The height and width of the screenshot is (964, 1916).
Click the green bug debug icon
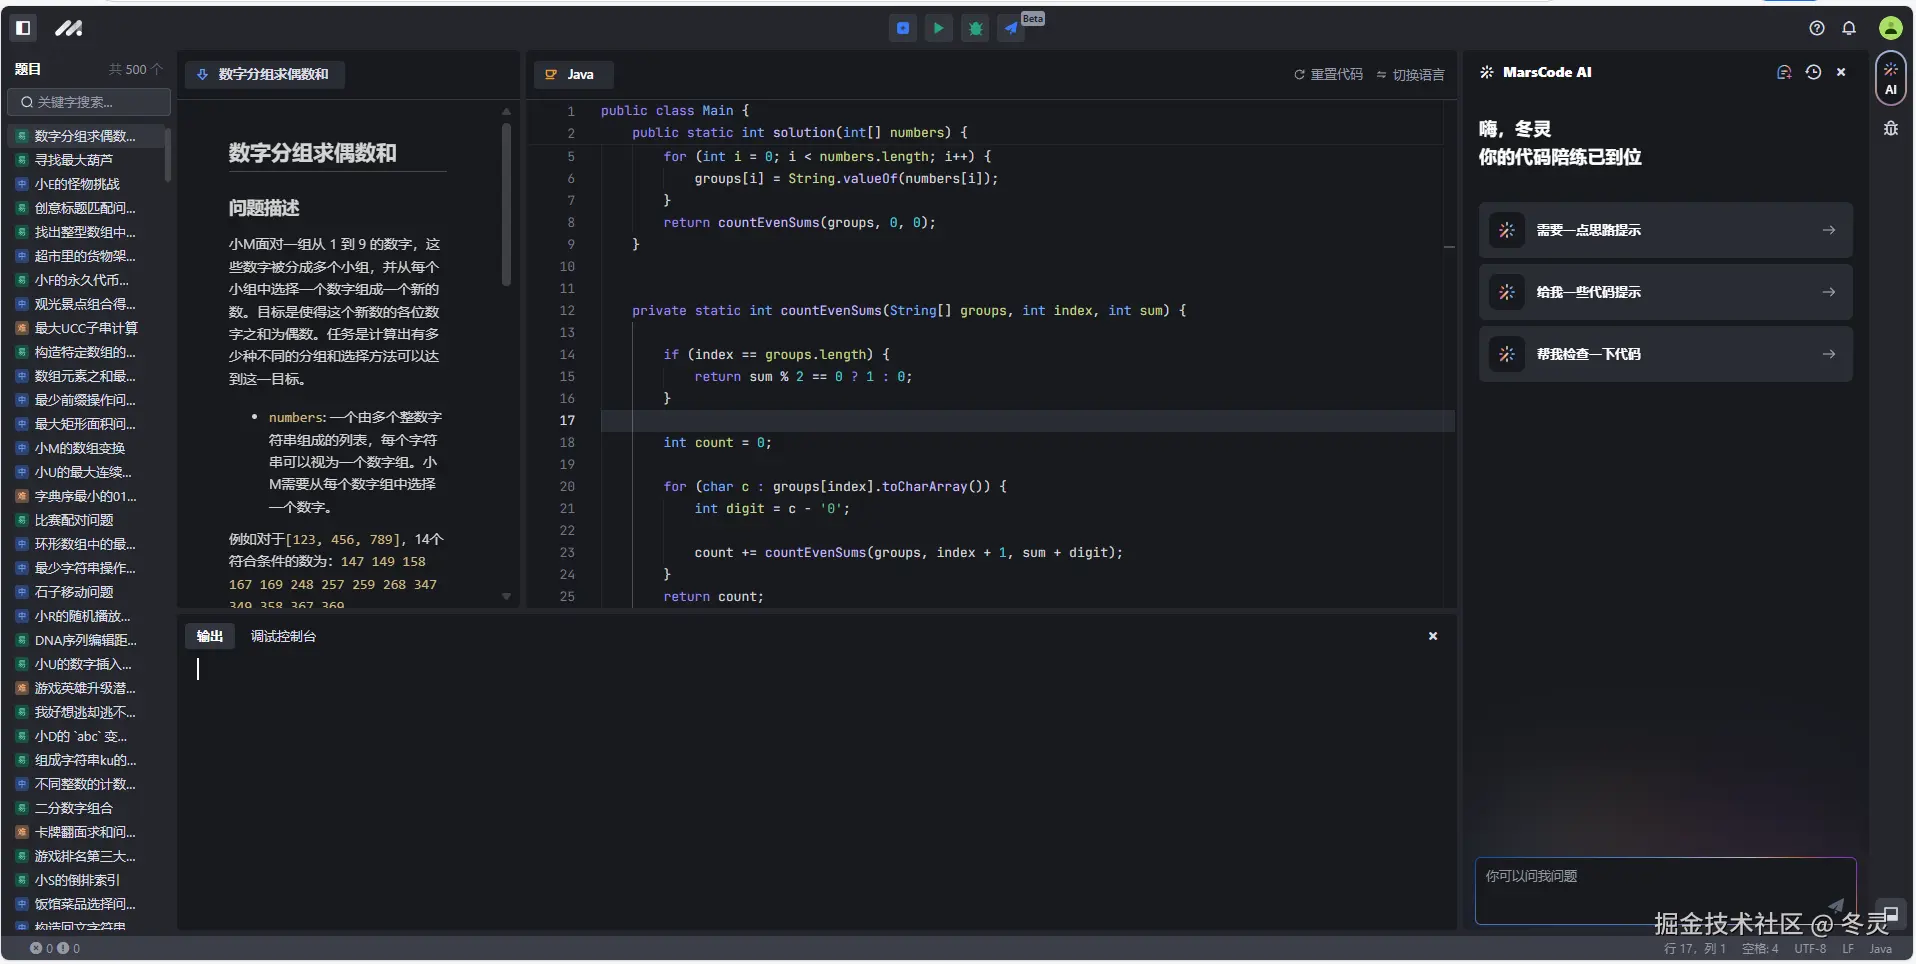(975, 29)
